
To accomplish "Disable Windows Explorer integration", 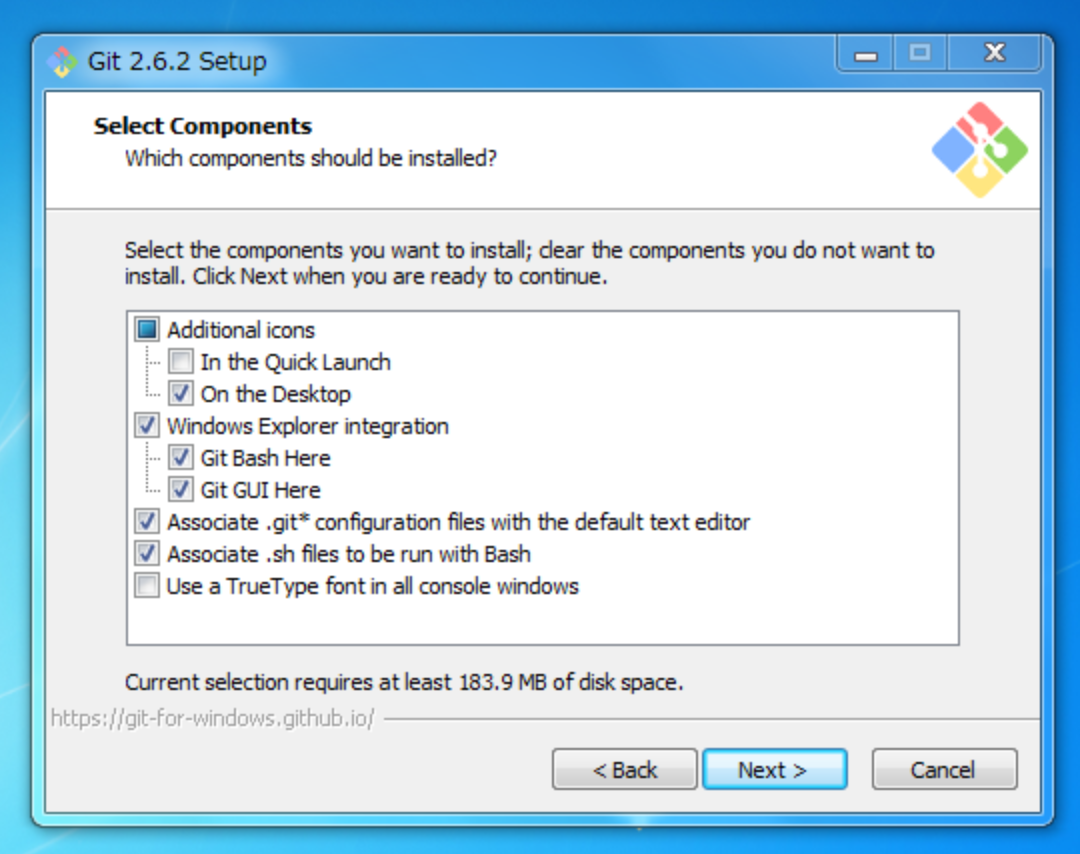I will [x=147, y=426].
